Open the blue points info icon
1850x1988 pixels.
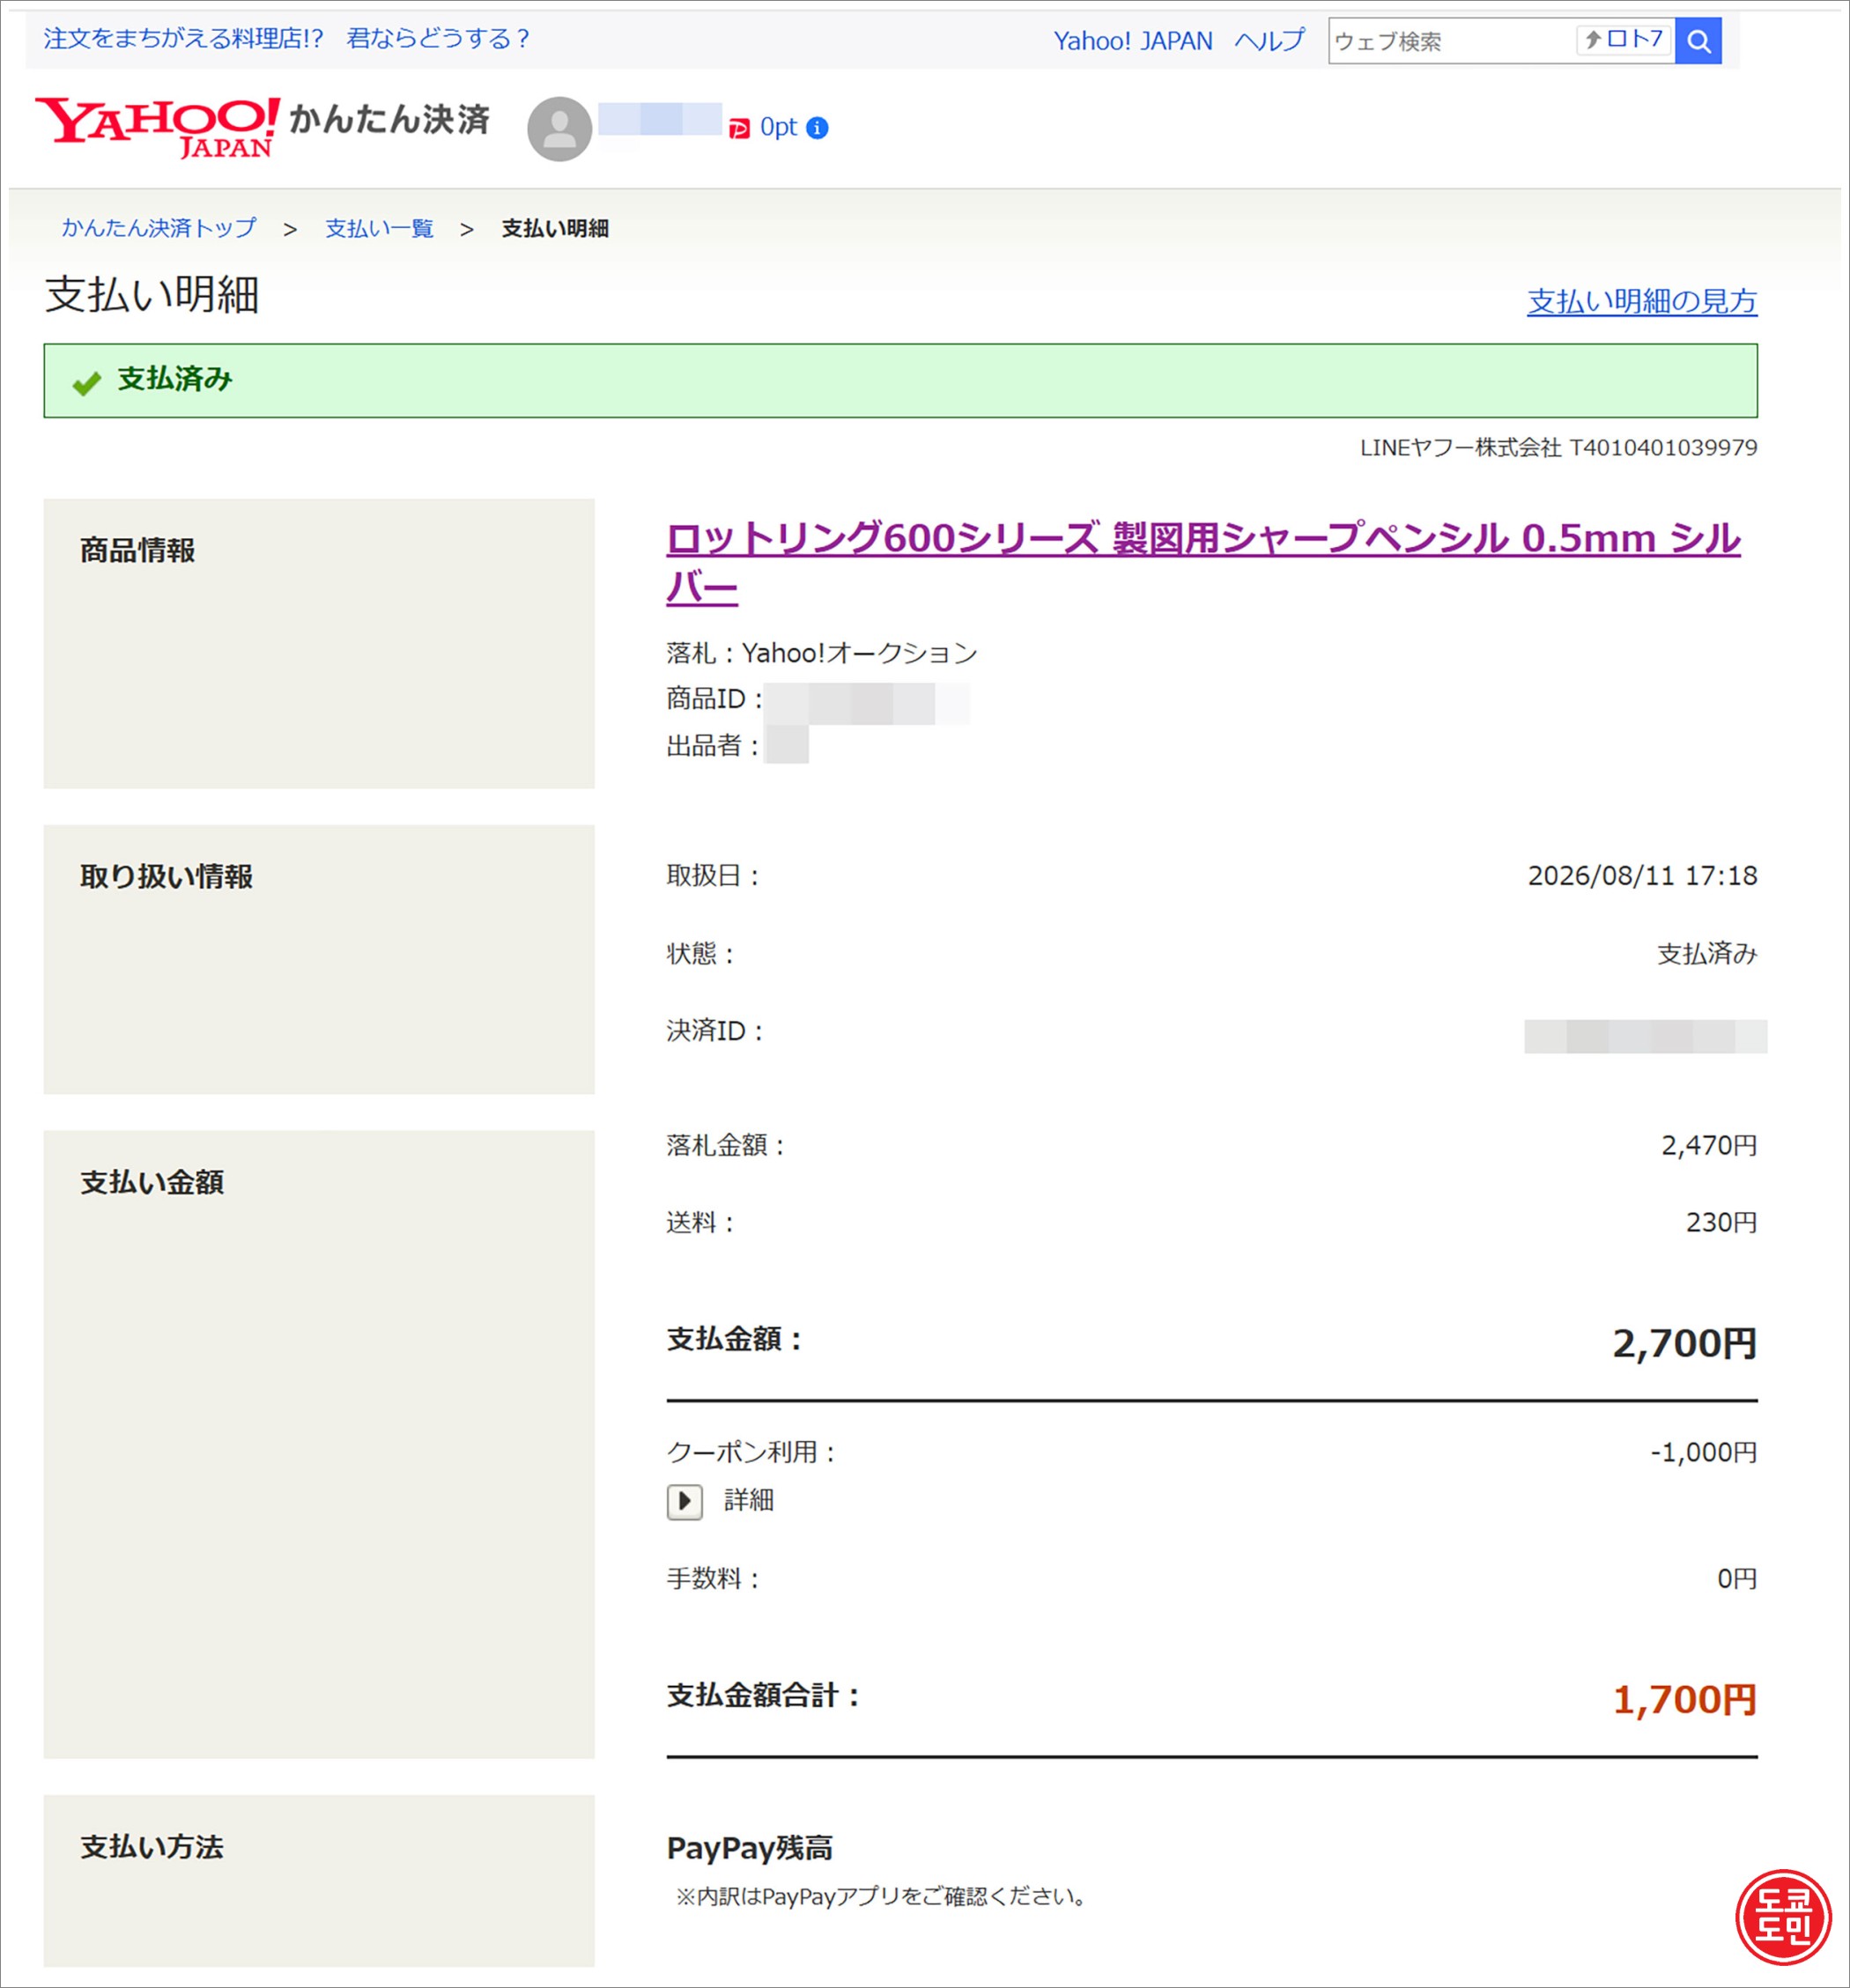(x=817, y=128)
